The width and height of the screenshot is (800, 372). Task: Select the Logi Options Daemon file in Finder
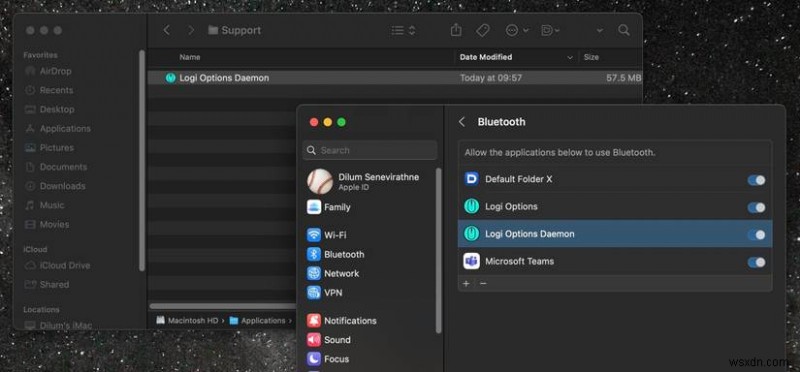pyautogui.click(x=395, y=78)
